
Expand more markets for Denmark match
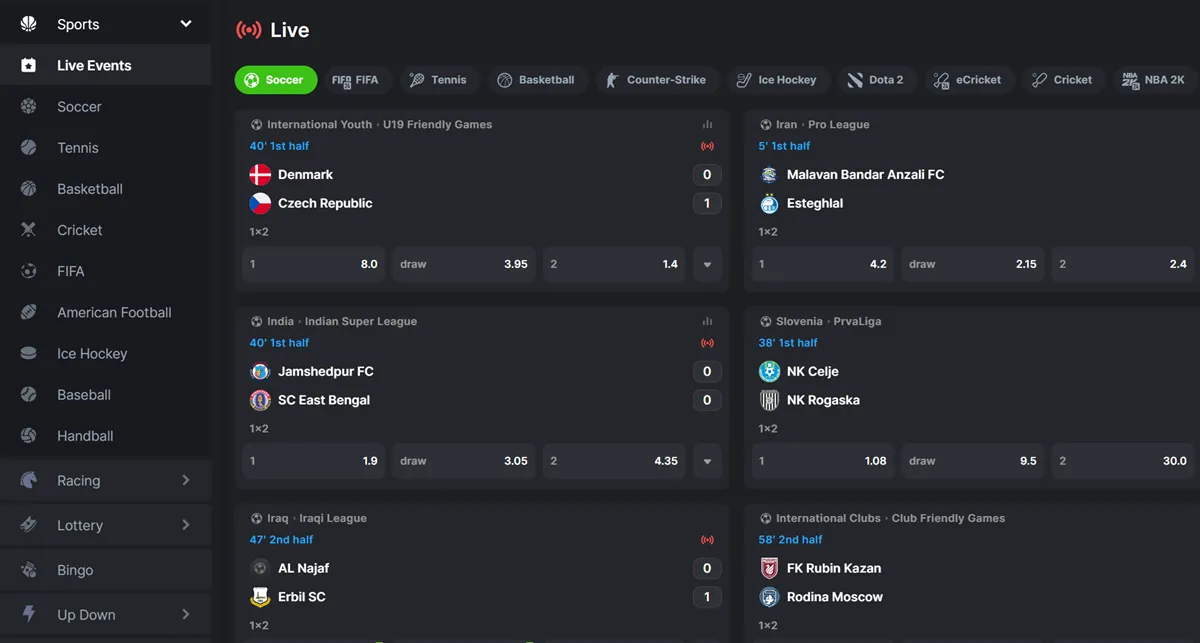click(707, 265)
